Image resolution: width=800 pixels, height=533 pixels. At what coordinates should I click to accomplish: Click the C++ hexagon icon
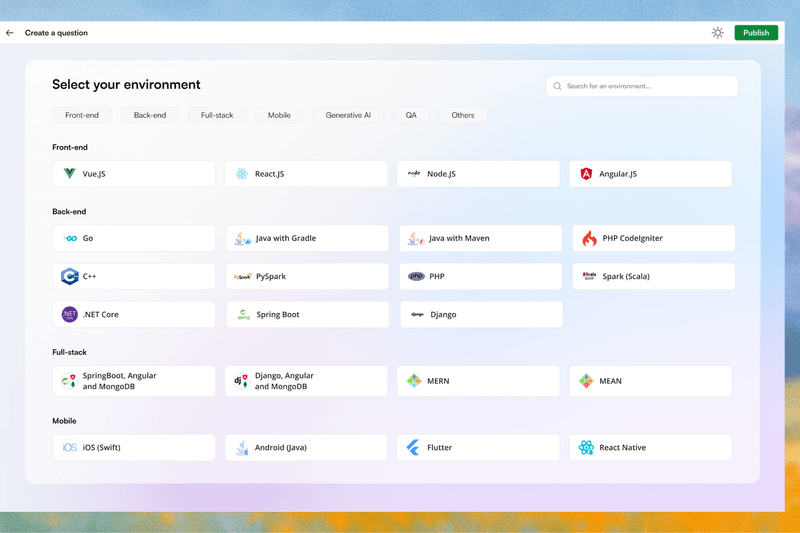pyautogui.click(x=69, y=276)
